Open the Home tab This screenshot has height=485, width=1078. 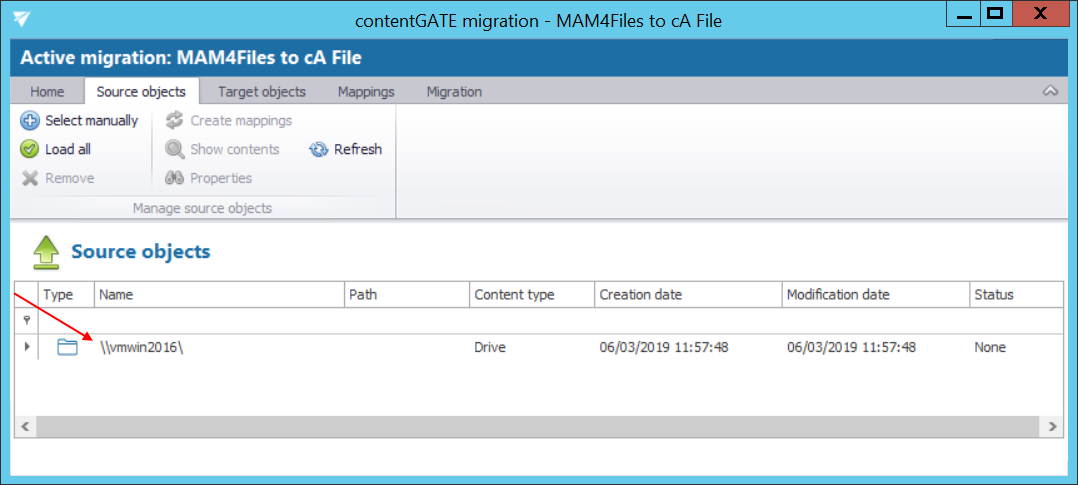pos(47,92)
